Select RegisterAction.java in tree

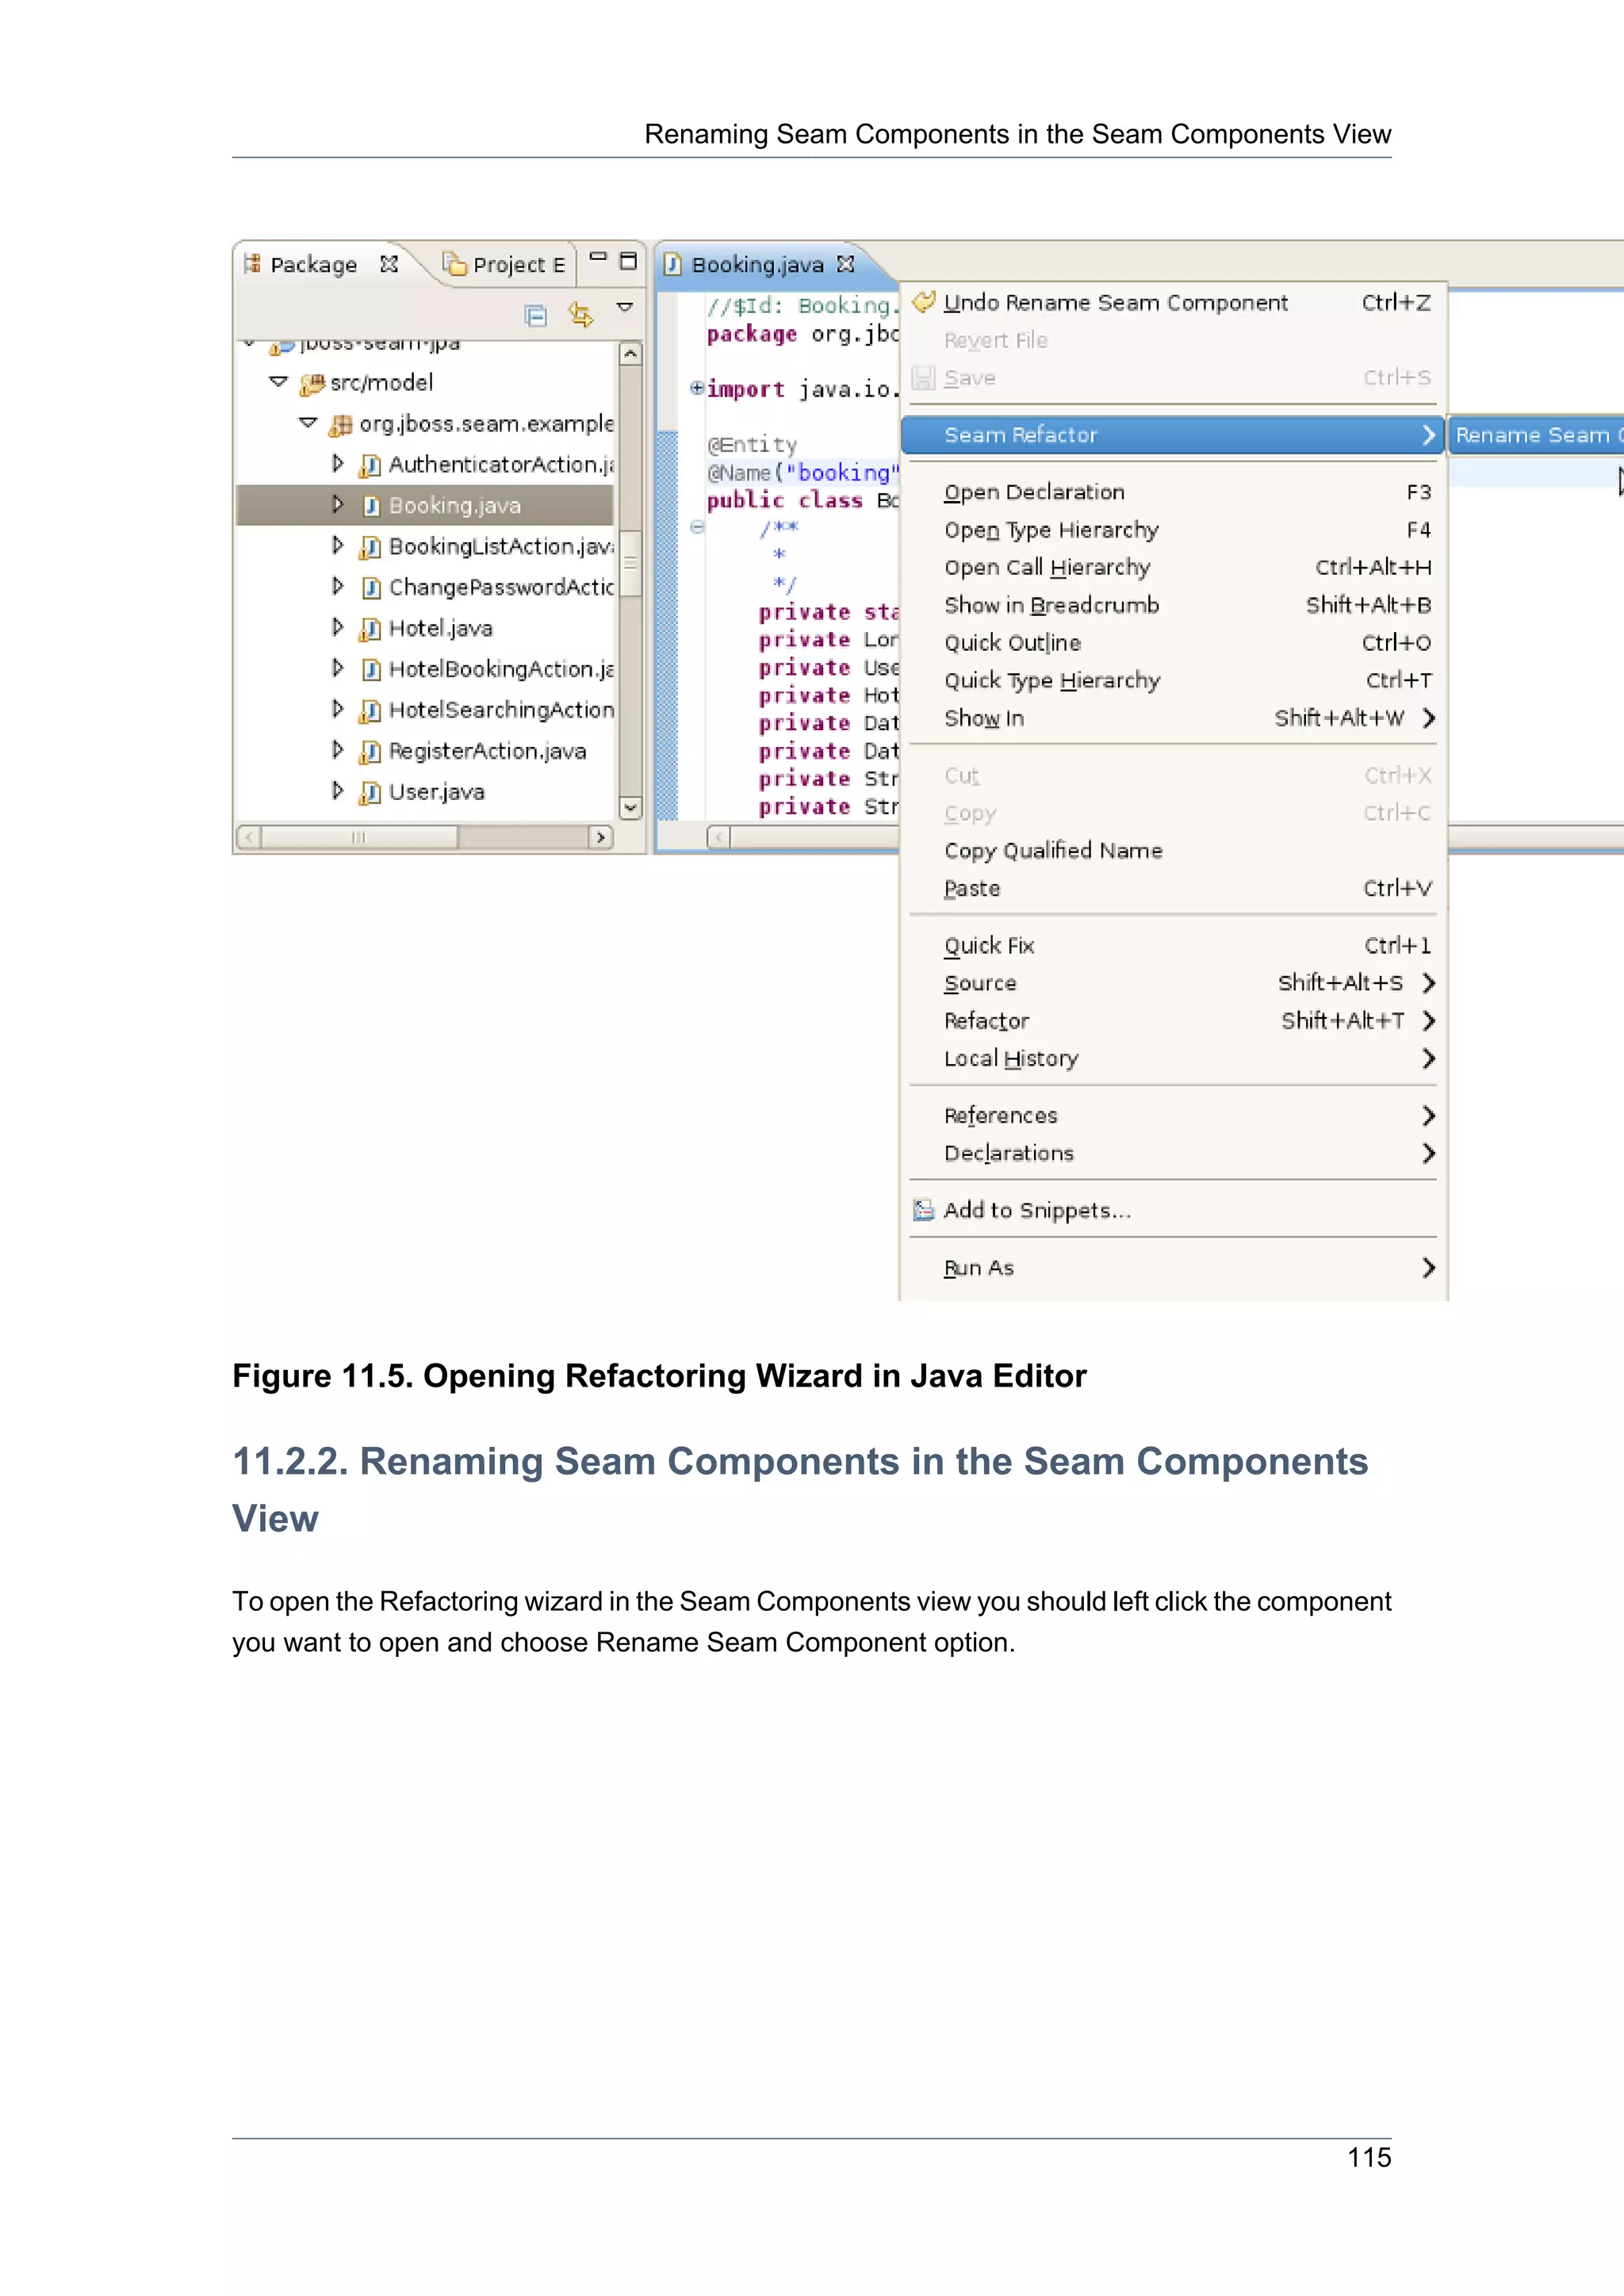[487, 751]
